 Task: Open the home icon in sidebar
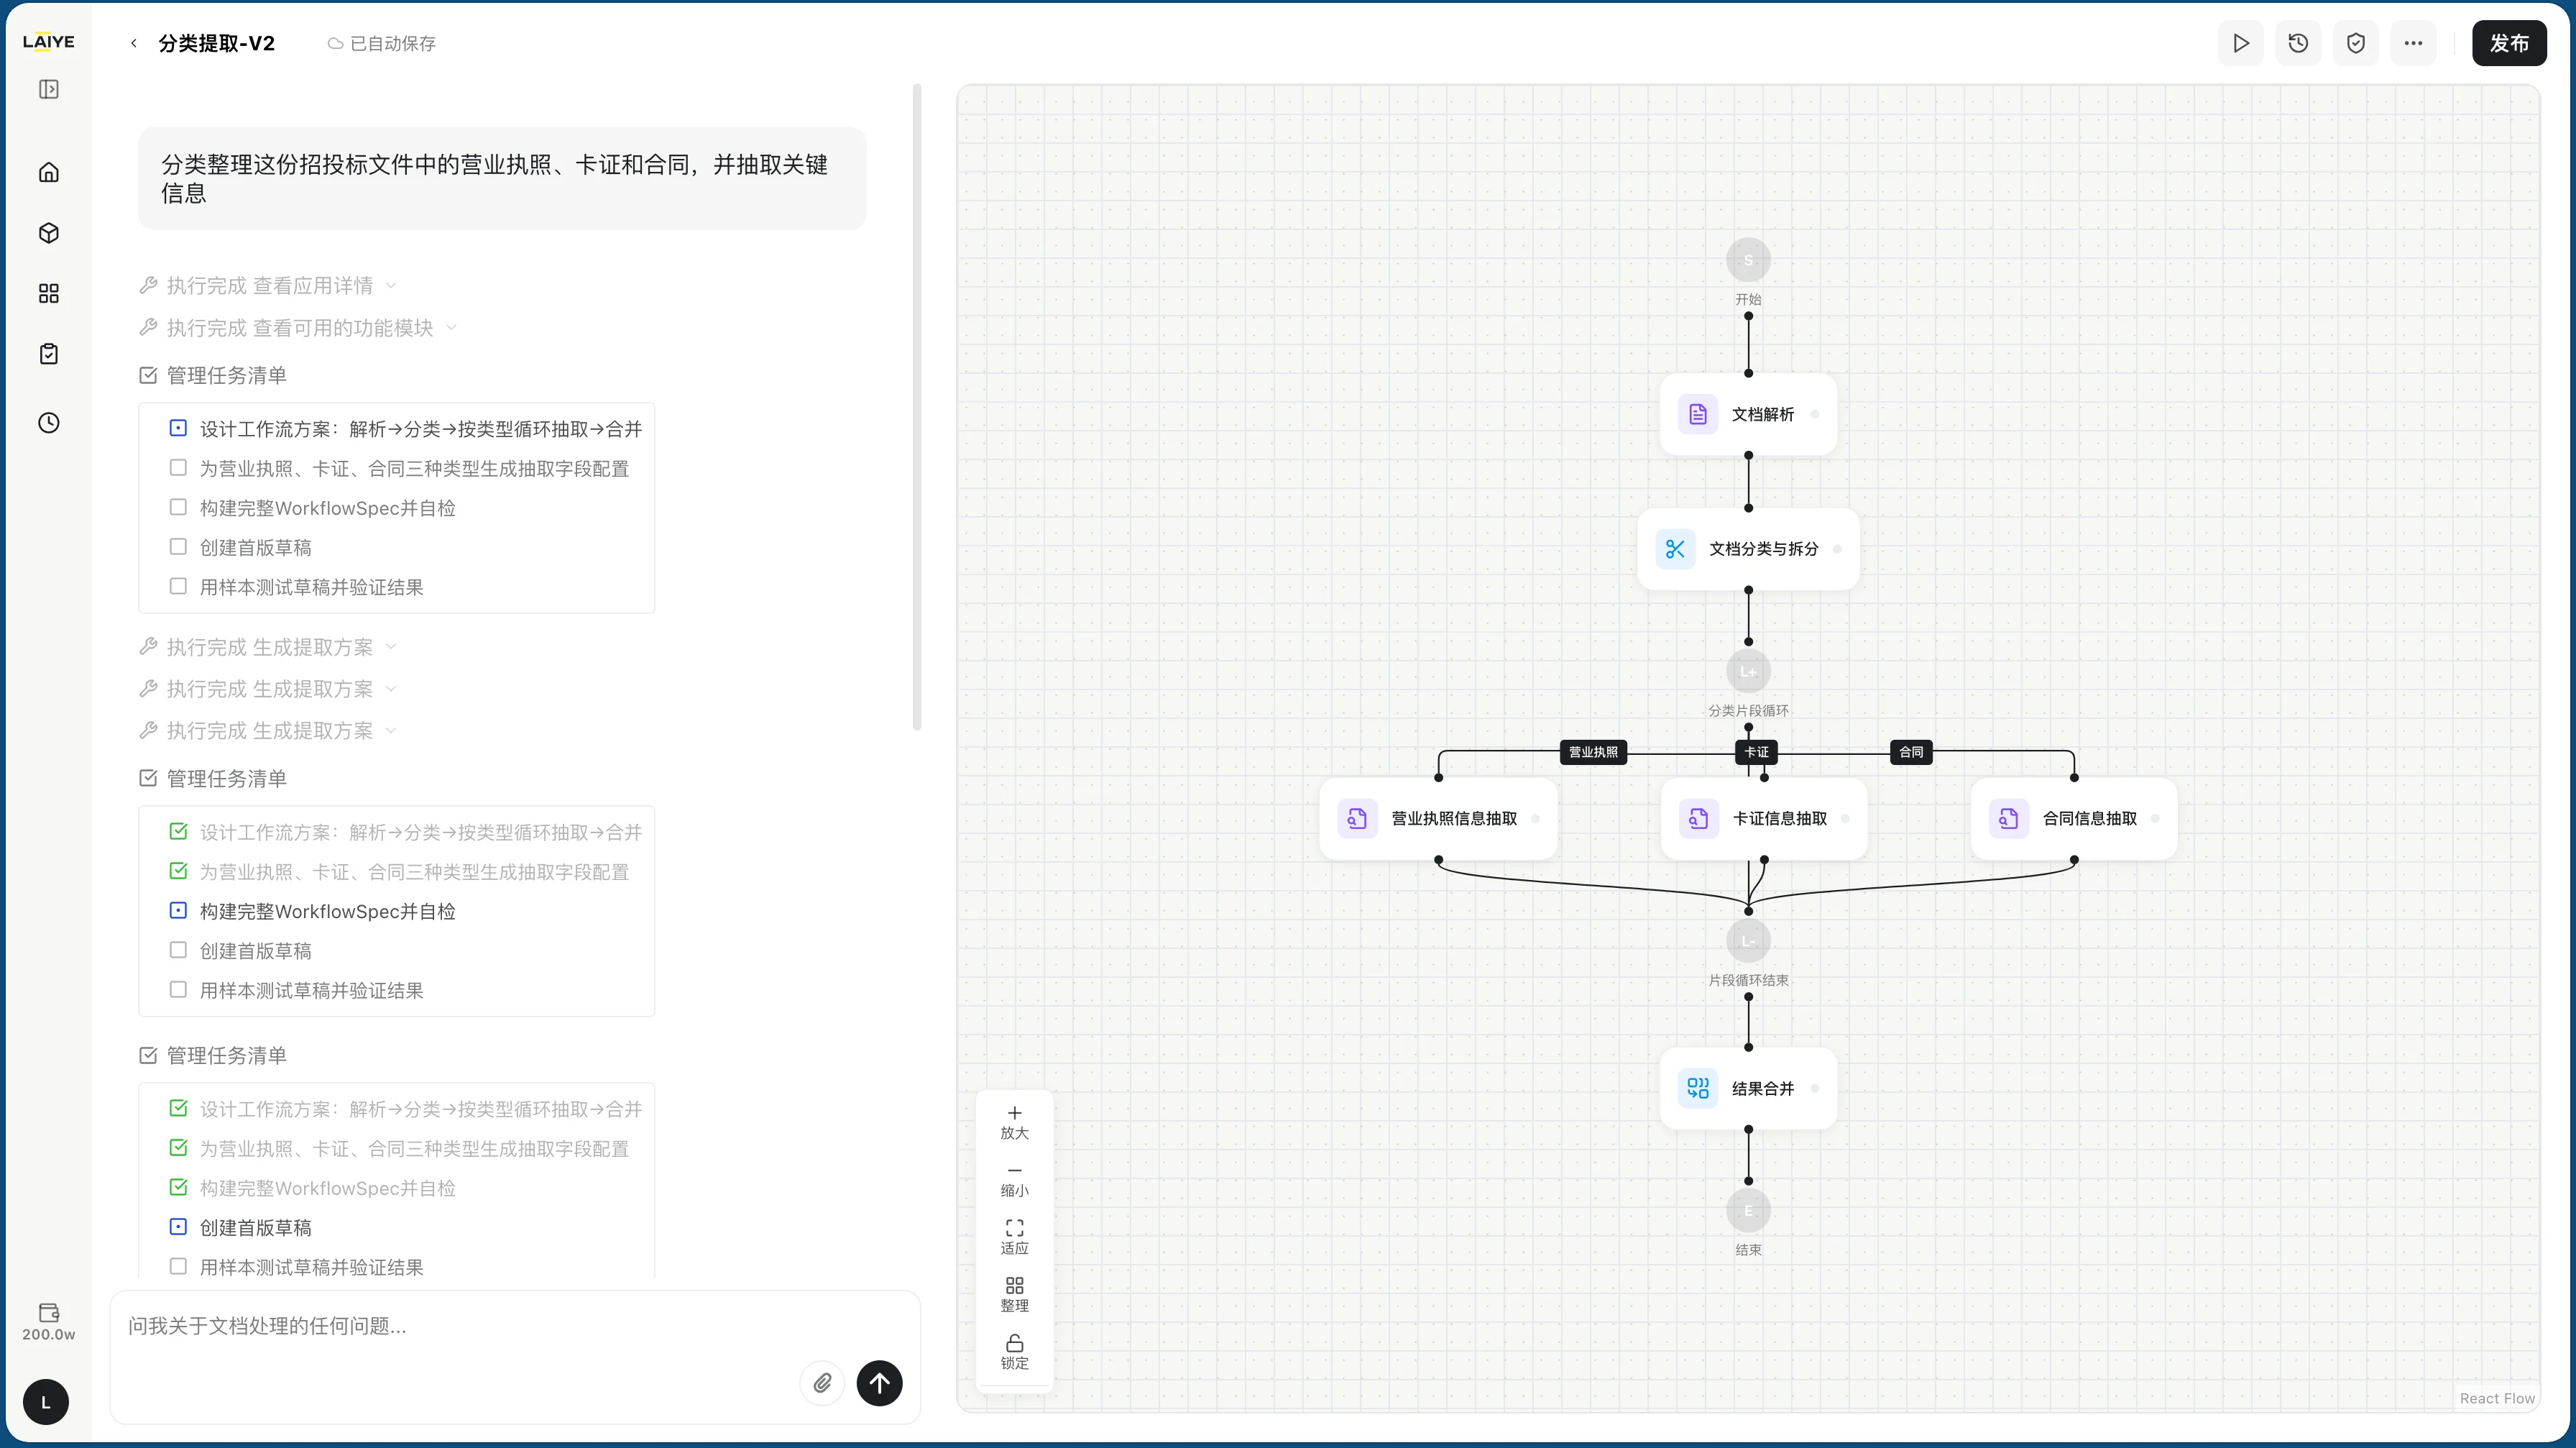point(48,172)
